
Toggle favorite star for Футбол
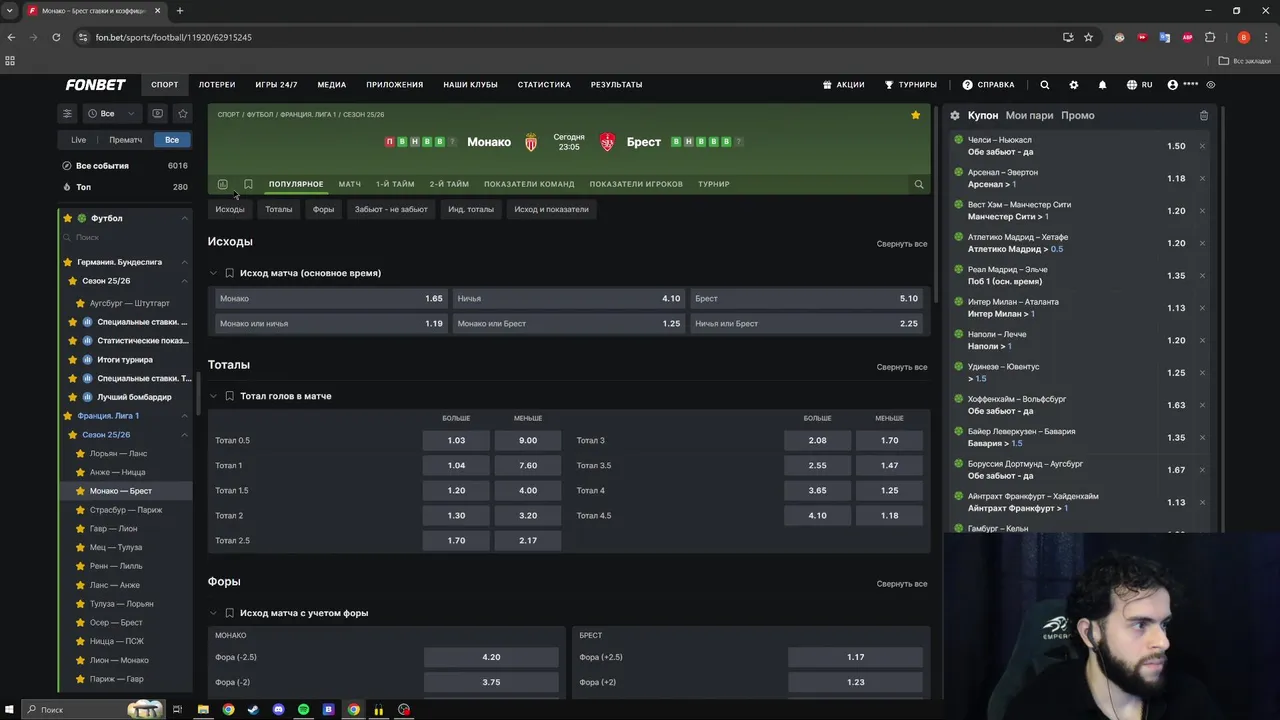[x=68, y=218]
